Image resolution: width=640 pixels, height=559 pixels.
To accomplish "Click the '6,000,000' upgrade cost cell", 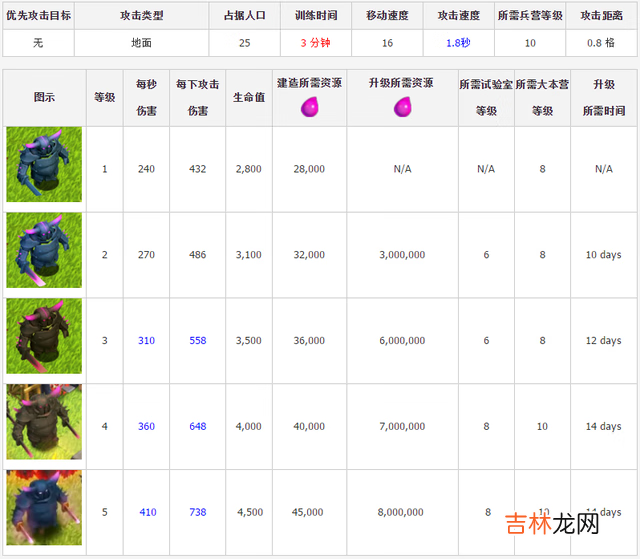I will (x=402, y=340).
